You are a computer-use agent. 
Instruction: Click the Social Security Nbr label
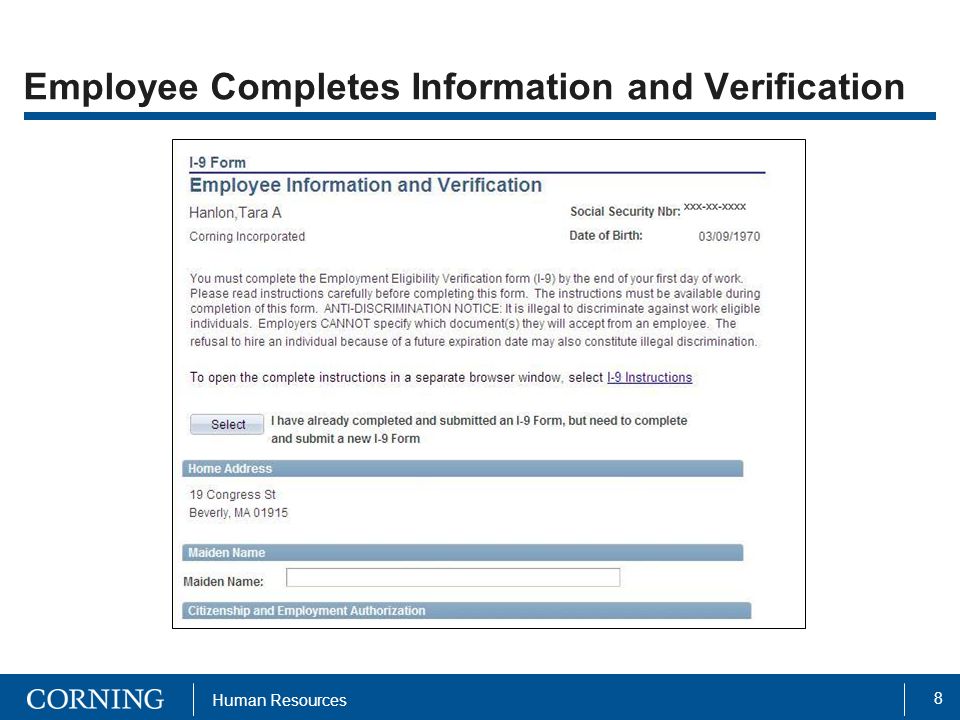(x=625, y=211)
